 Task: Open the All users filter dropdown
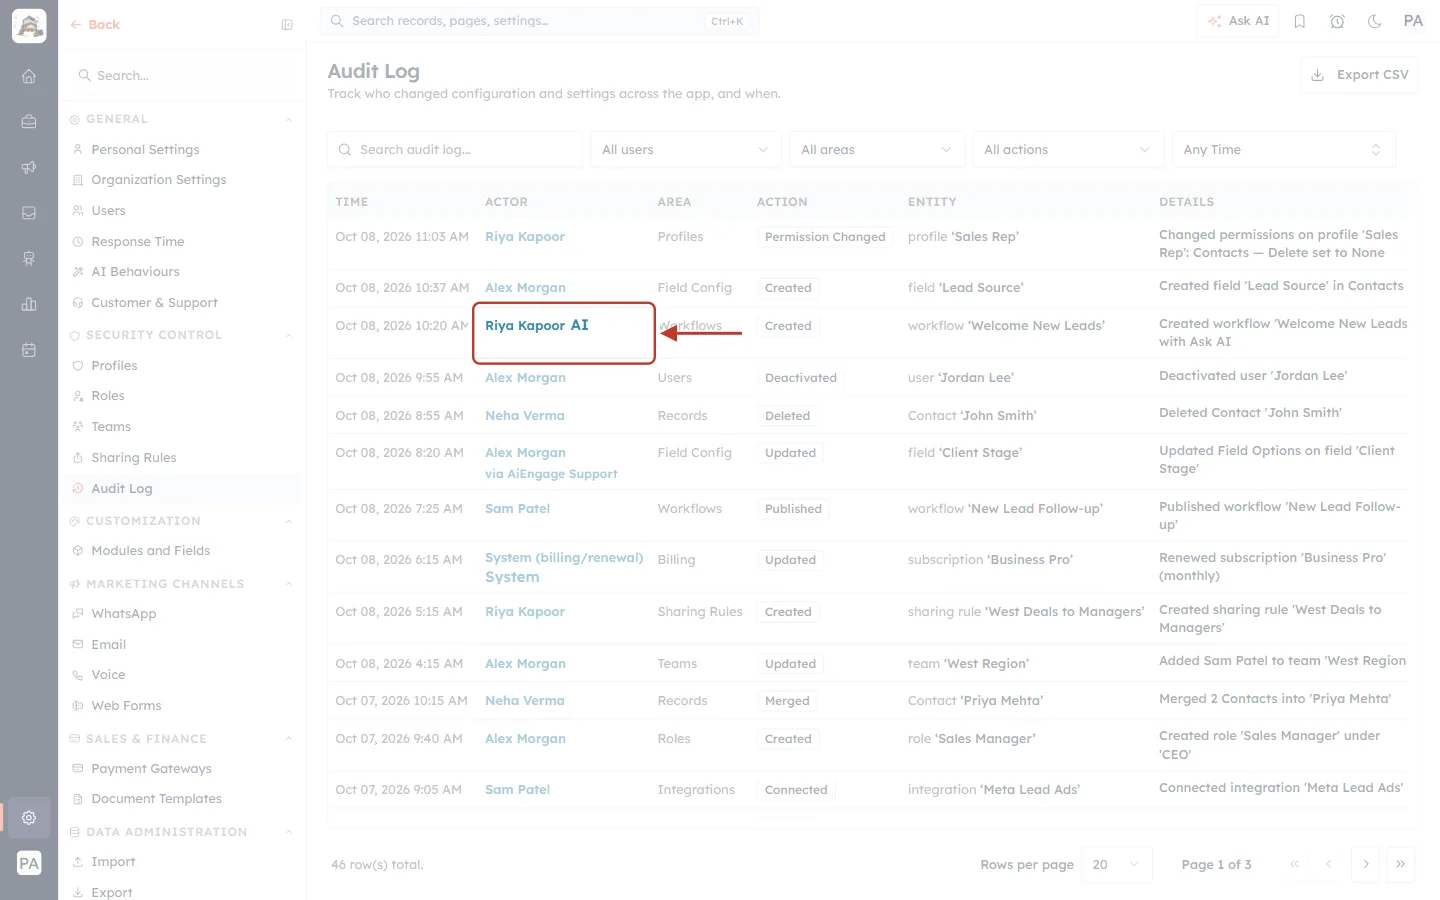point(686,150)
